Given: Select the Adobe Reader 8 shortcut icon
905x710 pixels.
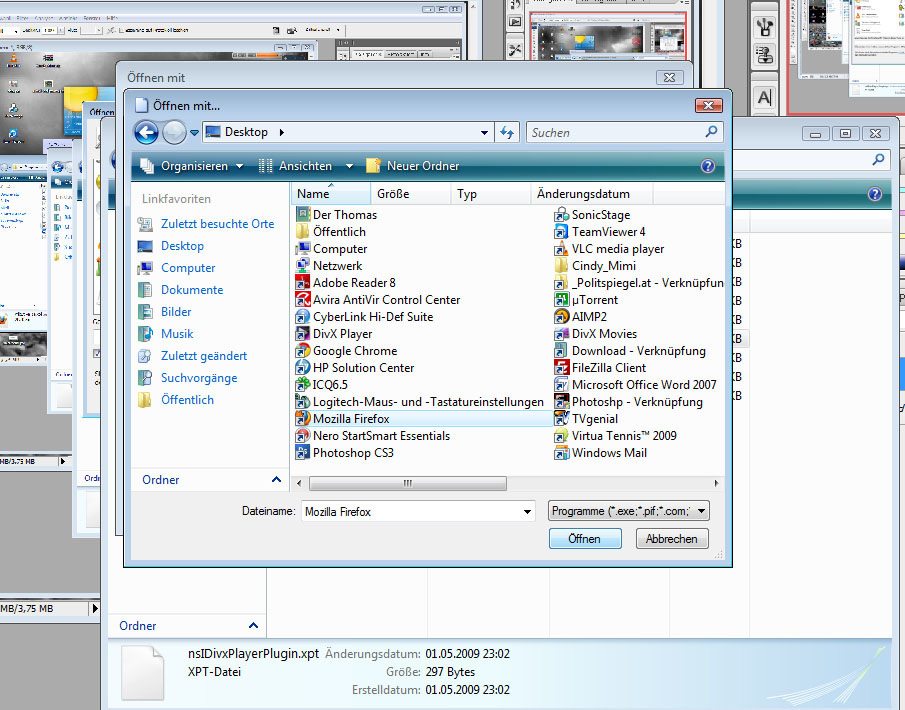Looking at the screenshot, I should 302,283.
